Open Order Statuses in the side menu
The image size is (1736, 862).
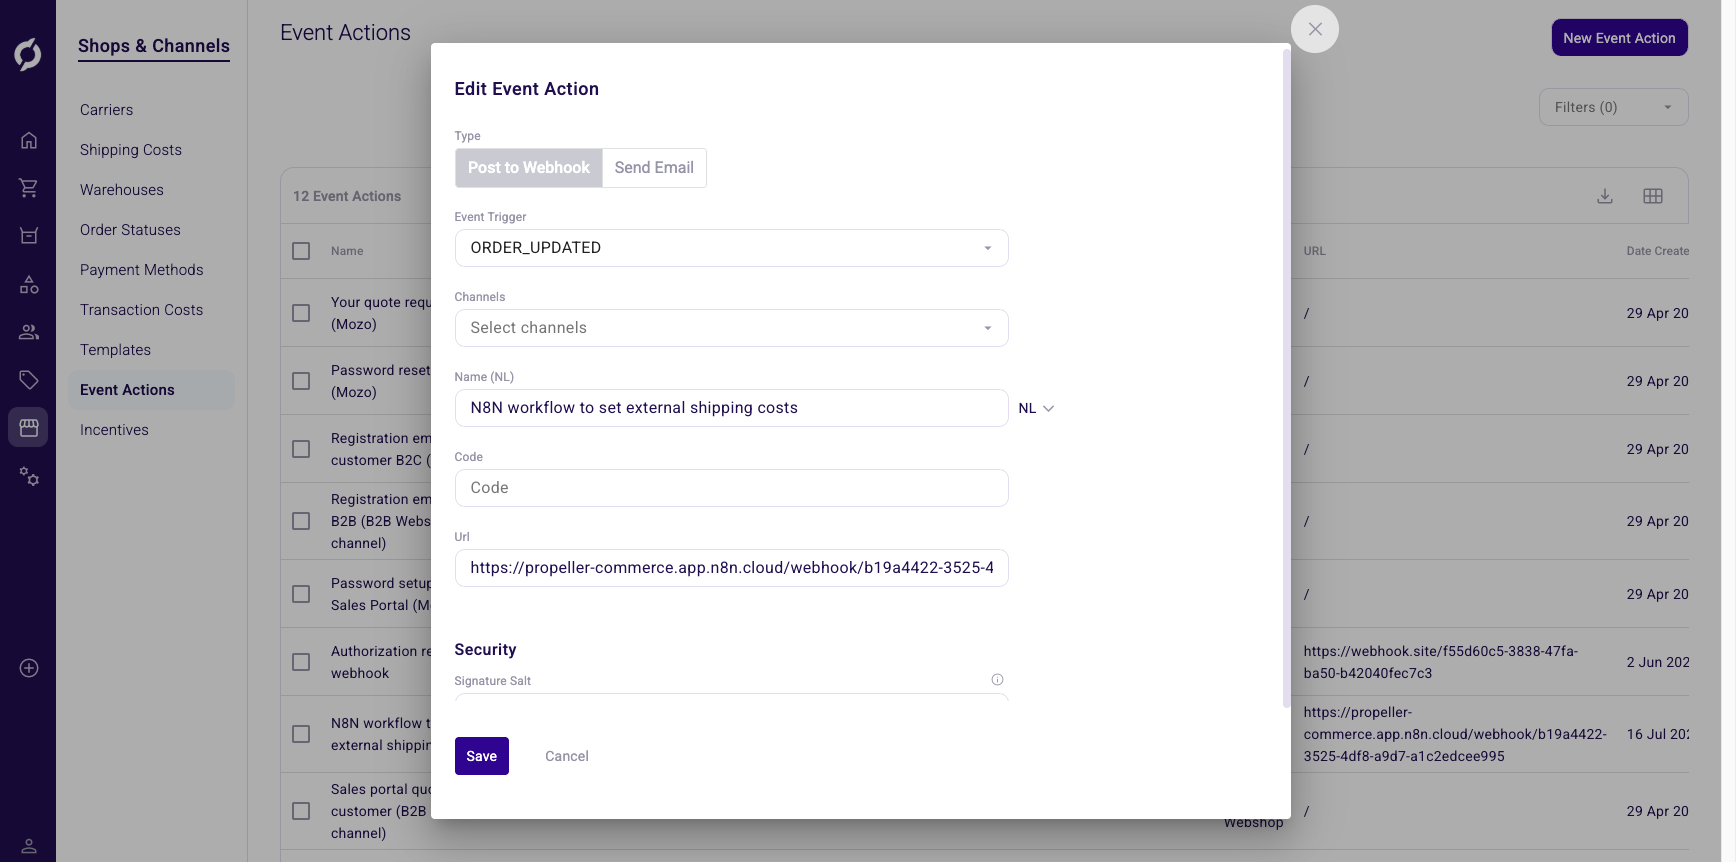point(130,230)
